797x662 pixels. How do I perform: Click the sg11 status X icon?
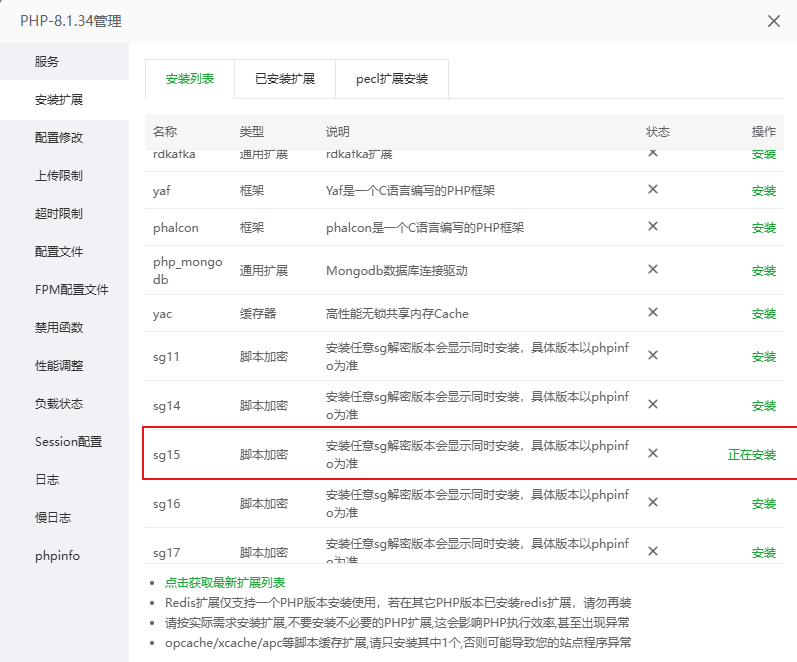[x=653, y=355]
